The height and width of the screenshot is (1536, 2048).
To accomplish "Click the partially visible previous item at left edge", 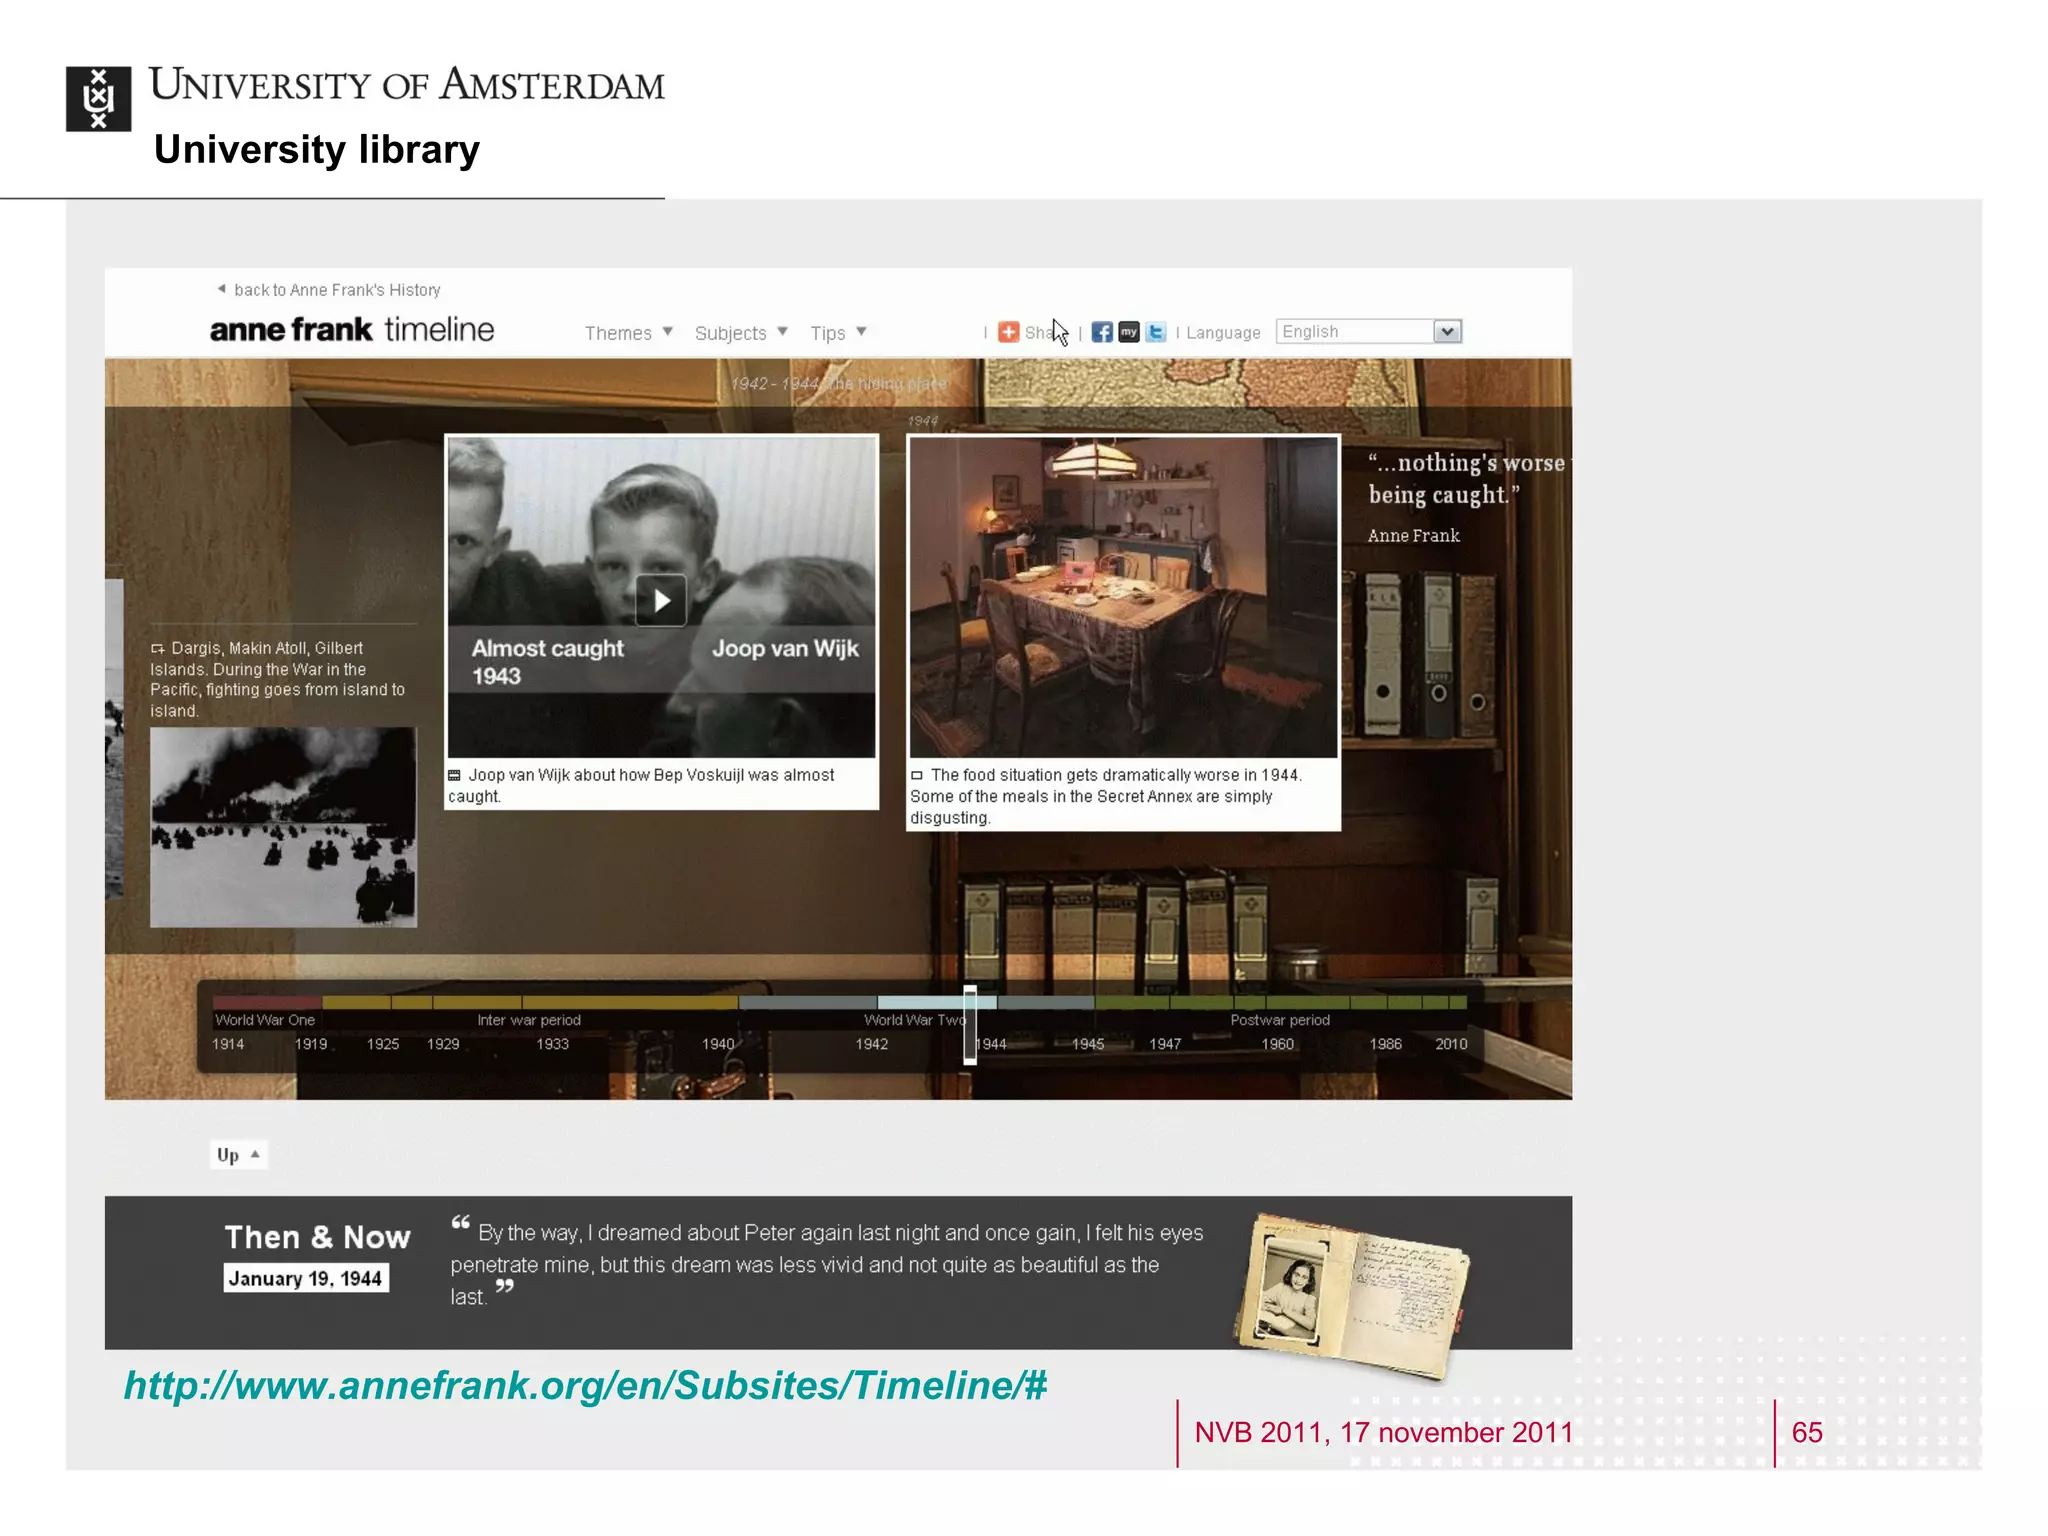I will click(x=114, y=738).
